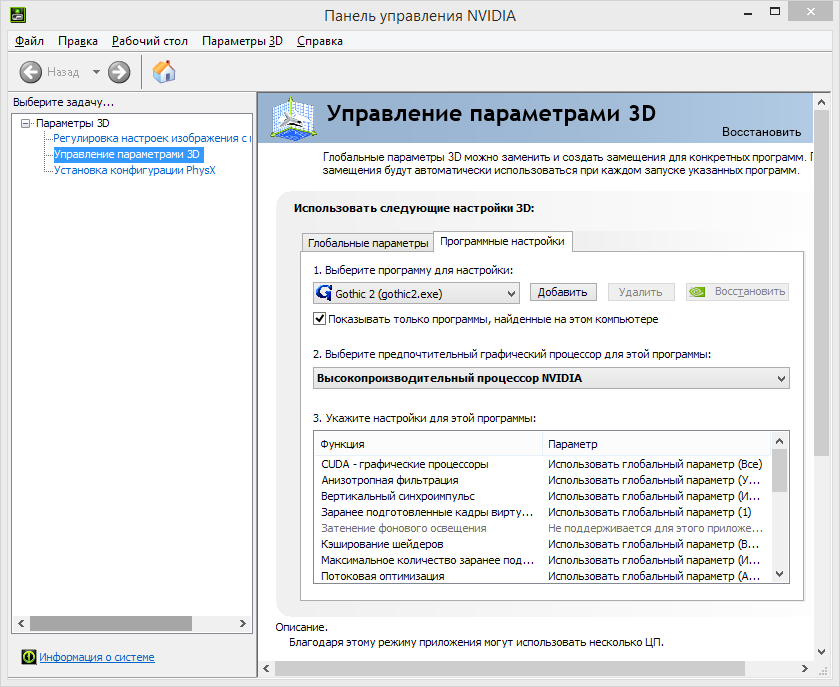Select 'Регулировка настроек изображения' tree item

pos(152,138)
